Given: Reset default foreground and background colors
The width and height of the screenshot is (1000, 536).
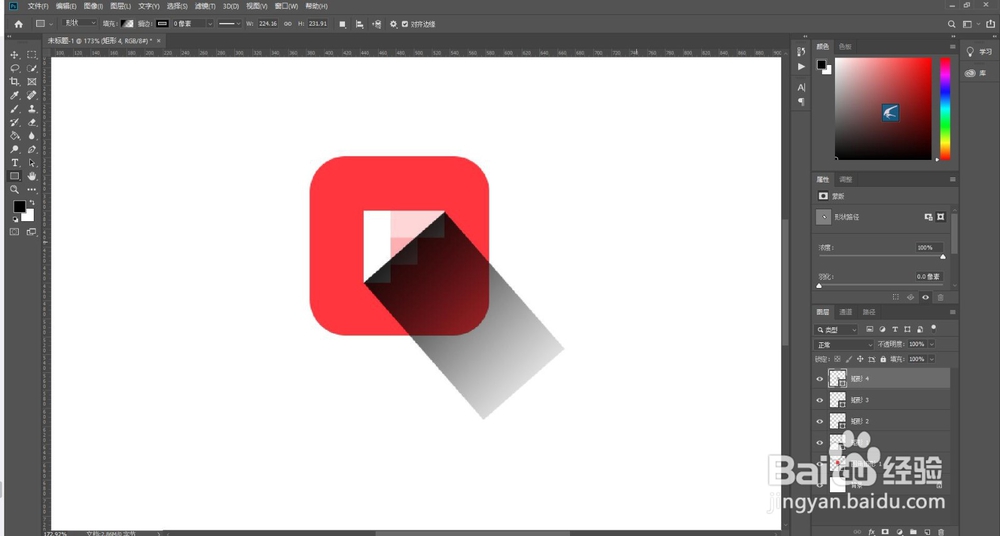Looking at the screenshot, I should pyautogui.click(x=15, y=219).
